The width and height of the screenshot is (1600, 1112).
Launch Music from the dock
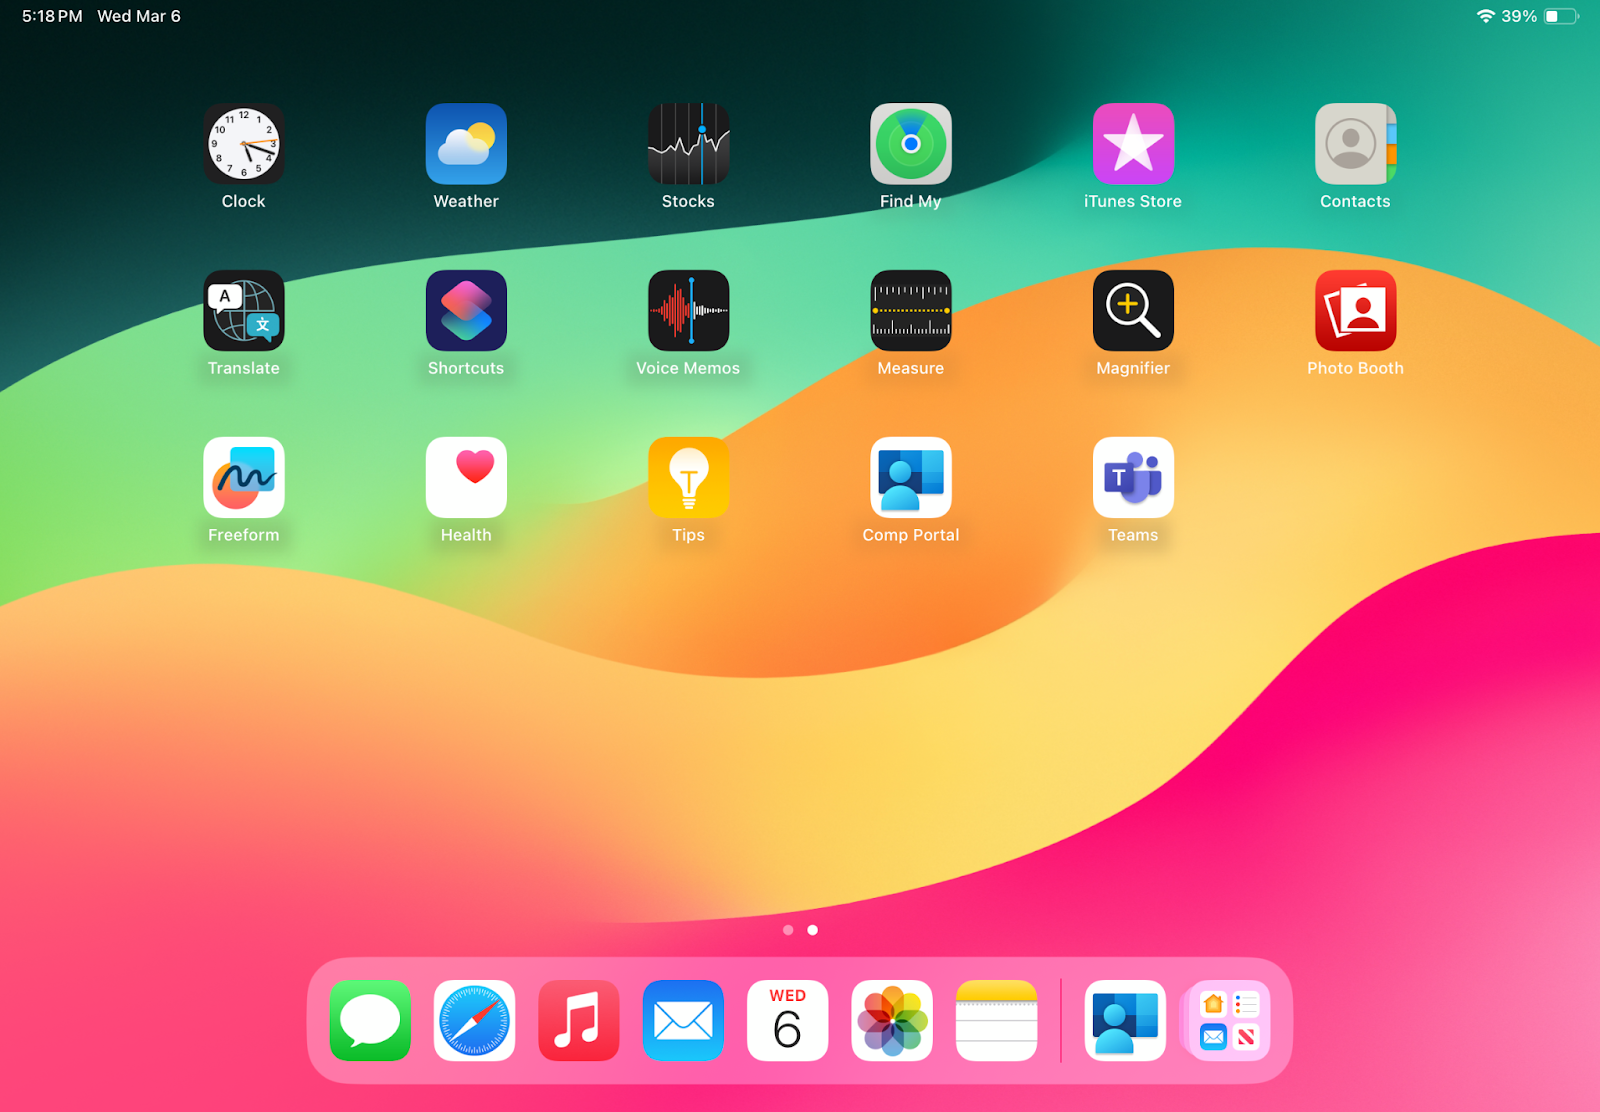point(578,1021)
